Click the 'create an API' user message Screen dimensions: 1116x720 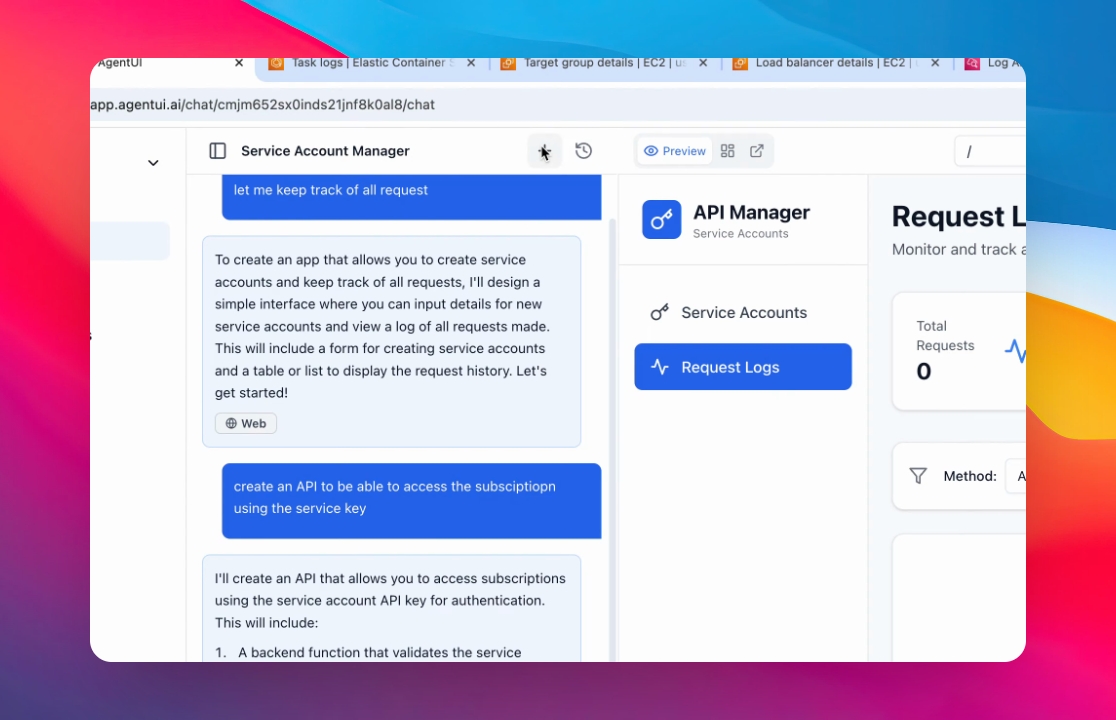411,501
